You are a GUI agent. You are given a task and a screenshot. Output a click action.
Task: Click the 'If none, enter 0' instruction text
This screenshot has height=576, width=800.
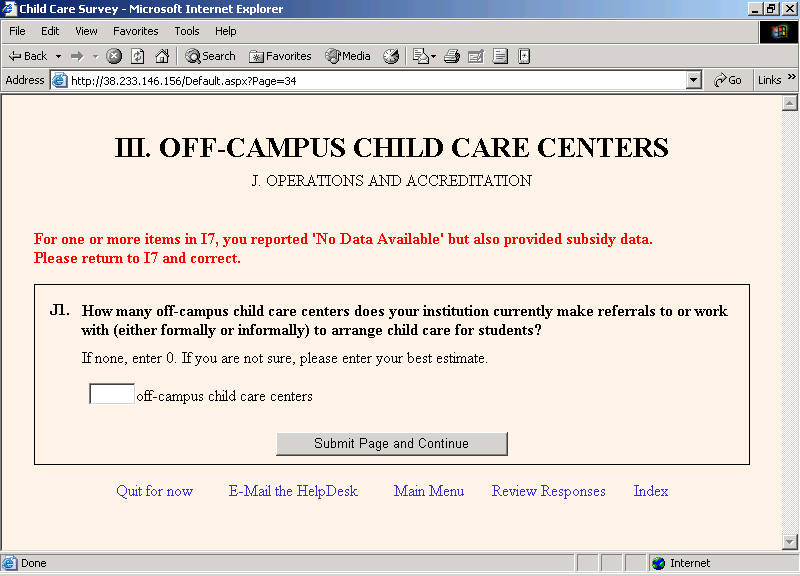coord(284,358)
